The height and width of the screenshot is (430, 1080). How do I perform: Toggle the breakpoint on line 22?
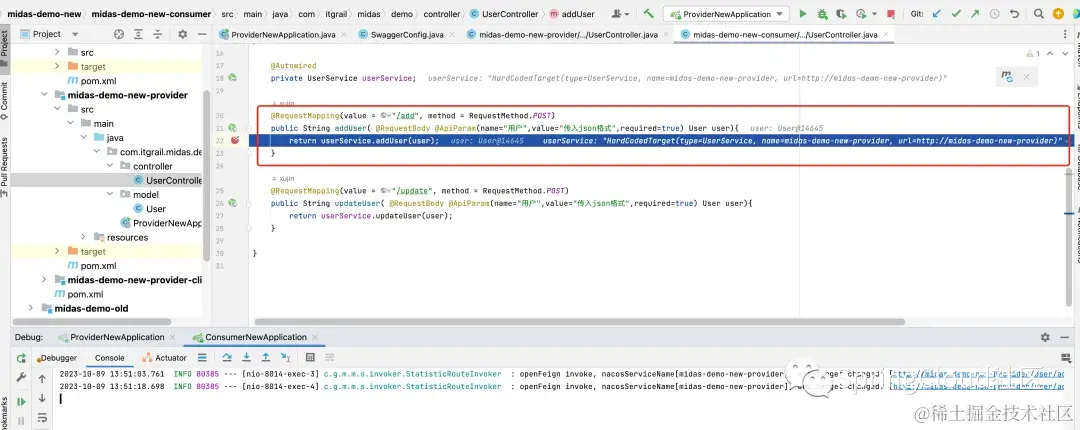(x=234, y=140)
